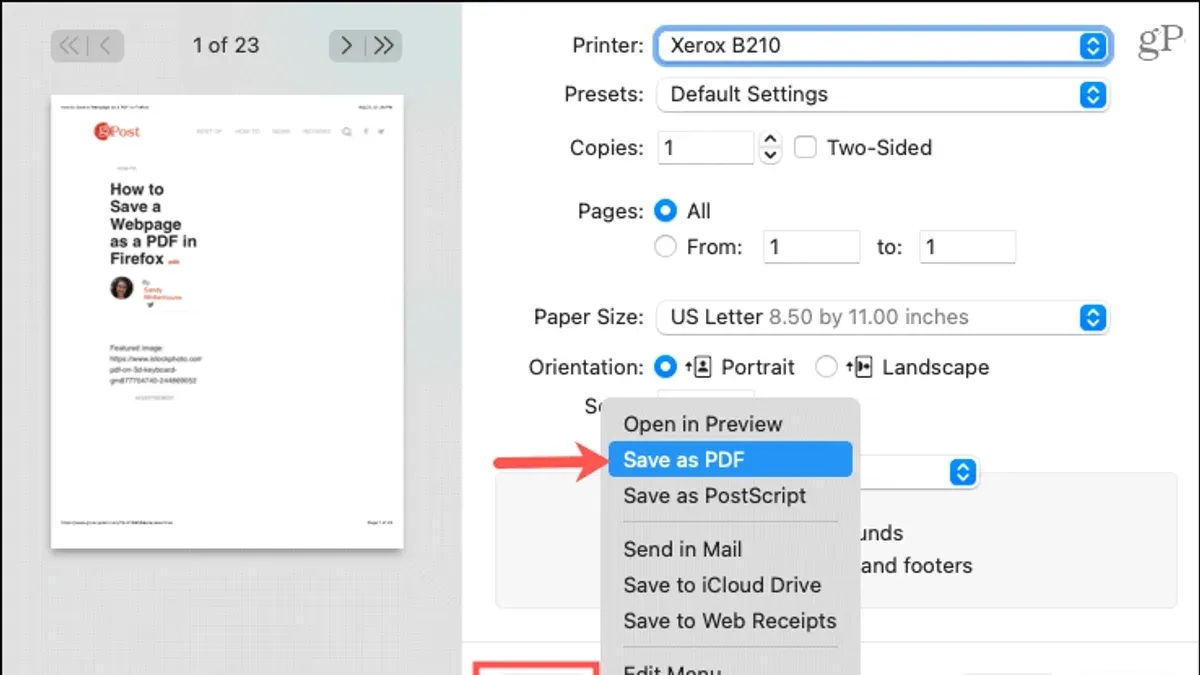The width and height of the screenshot is (1200, 675).
Task: Enable the Two-Sided checkbox
Action: pyautogui.click(x=805, y=148)
